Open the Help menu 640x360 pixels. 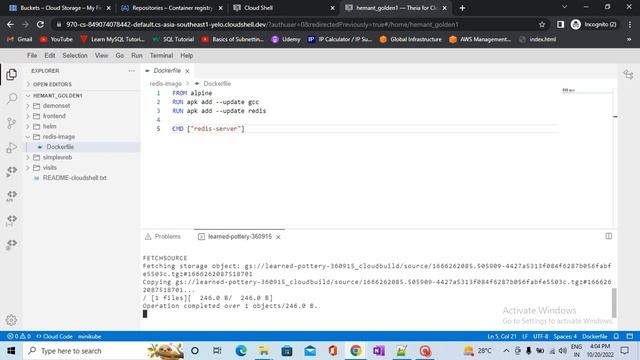187,56
